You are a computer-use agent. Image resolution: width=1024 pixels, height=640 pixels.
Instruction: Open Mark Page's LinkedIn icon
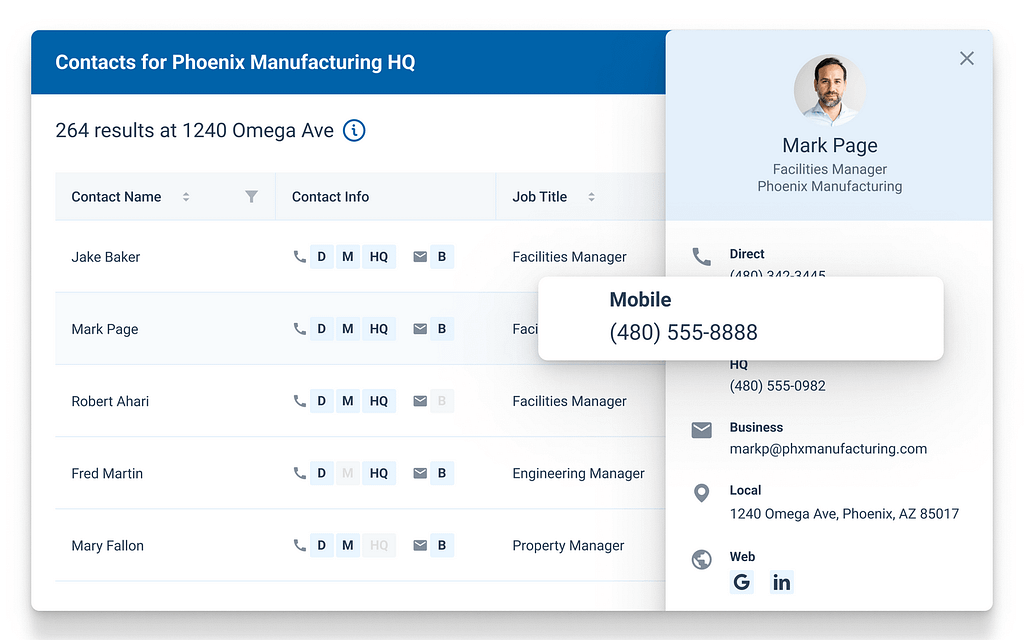[x=781, y=582]
